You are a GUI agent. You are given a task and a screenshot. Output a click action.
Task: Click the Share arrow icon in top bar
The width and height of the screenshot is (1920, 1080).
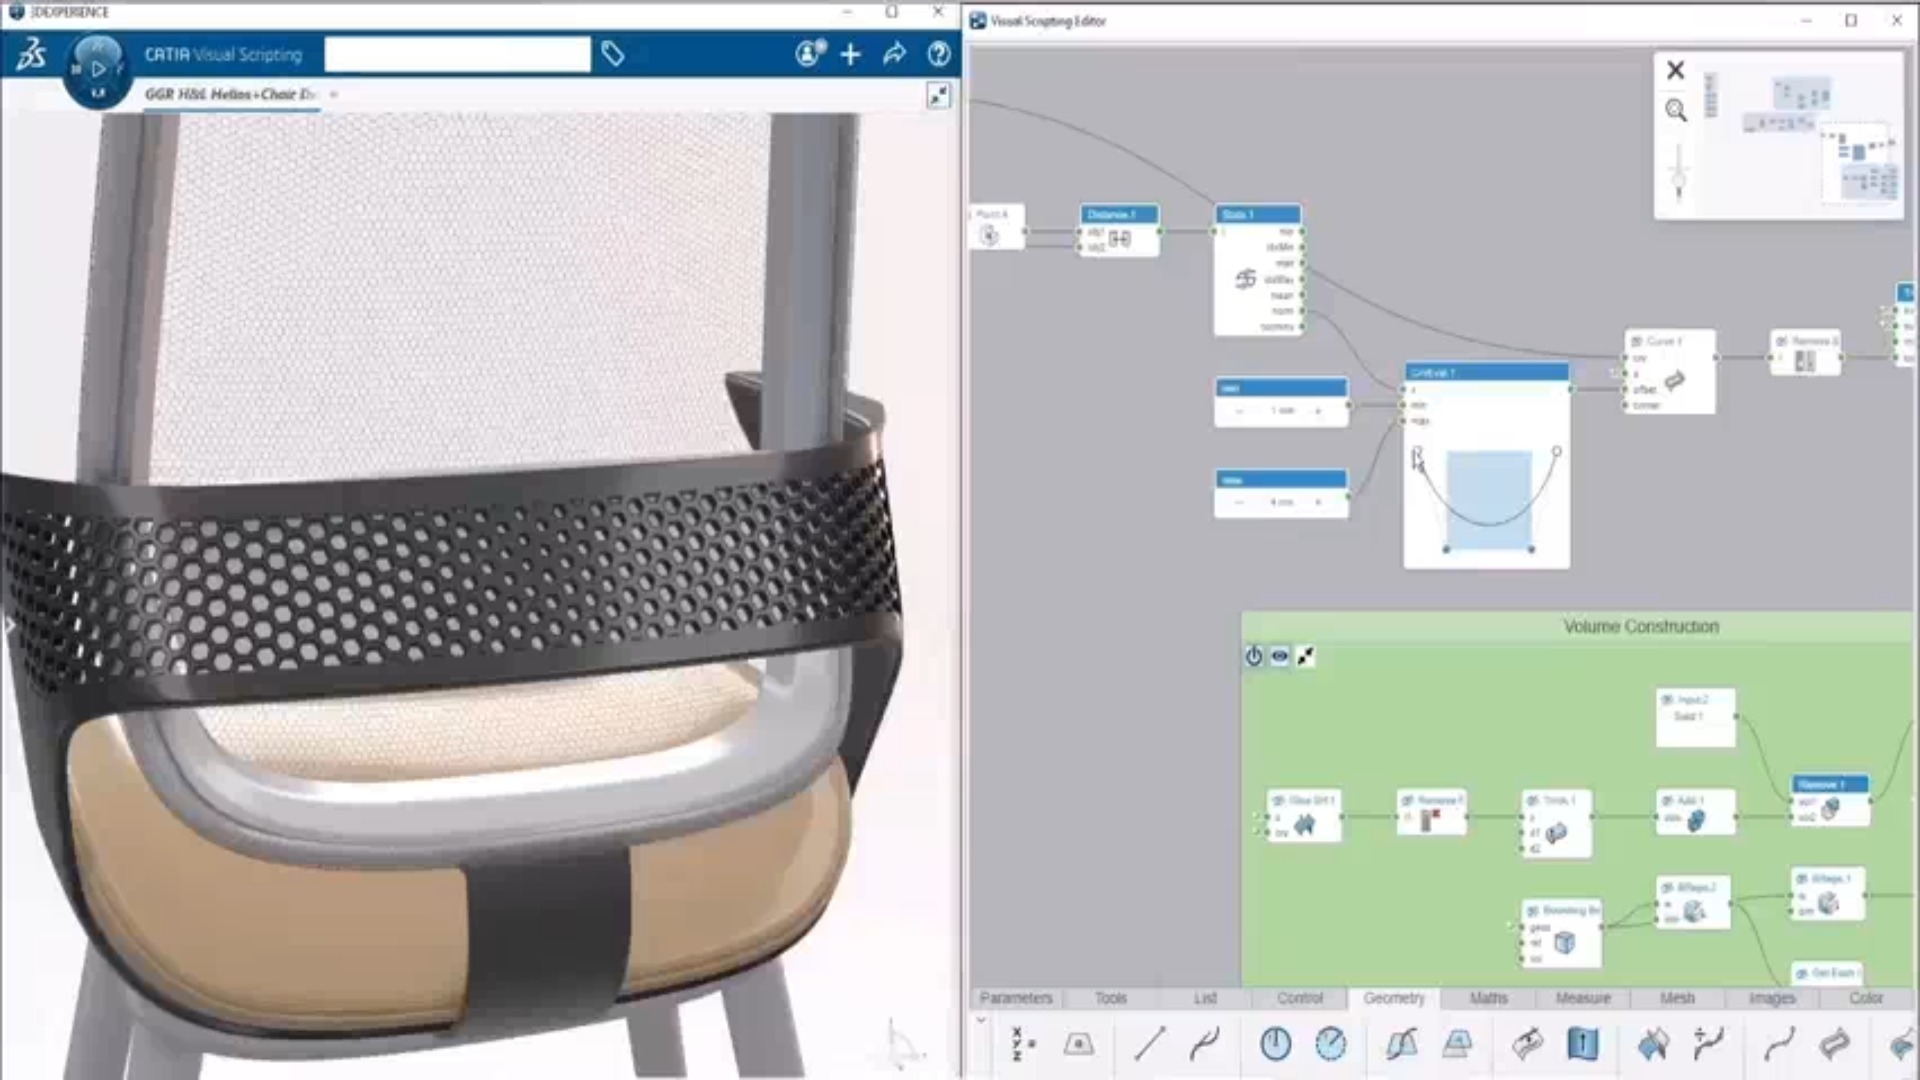coord(894,54)
